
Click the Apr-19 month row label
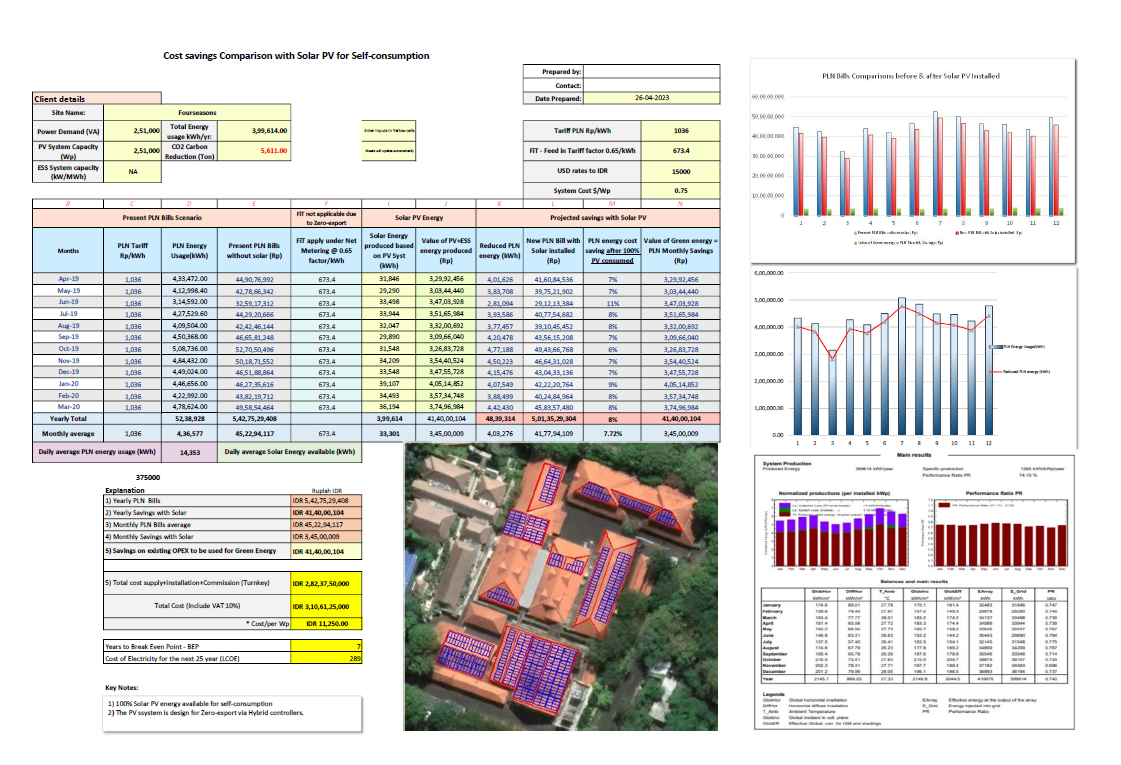(x=69, y=279)
